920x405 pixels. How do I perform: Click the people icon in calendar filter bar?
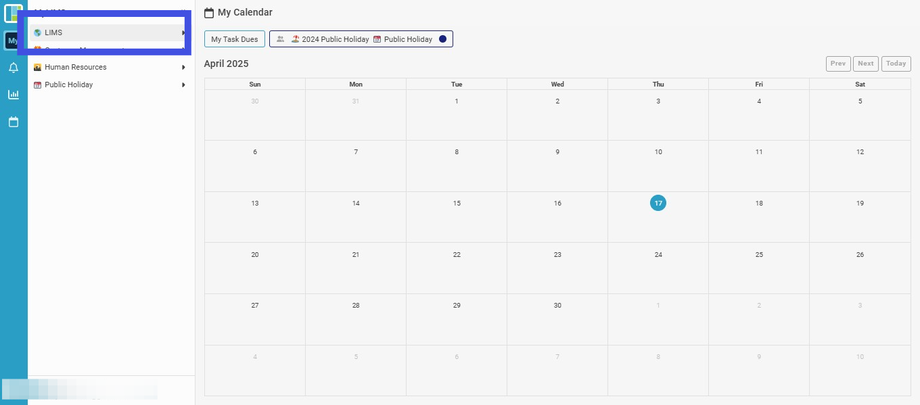pos(281,39)
